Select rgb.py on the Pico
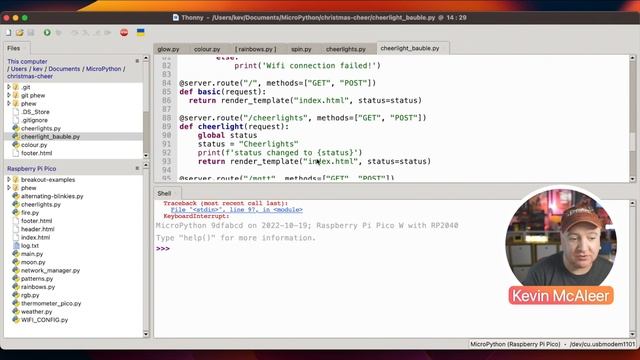 (x=30, y=295)
